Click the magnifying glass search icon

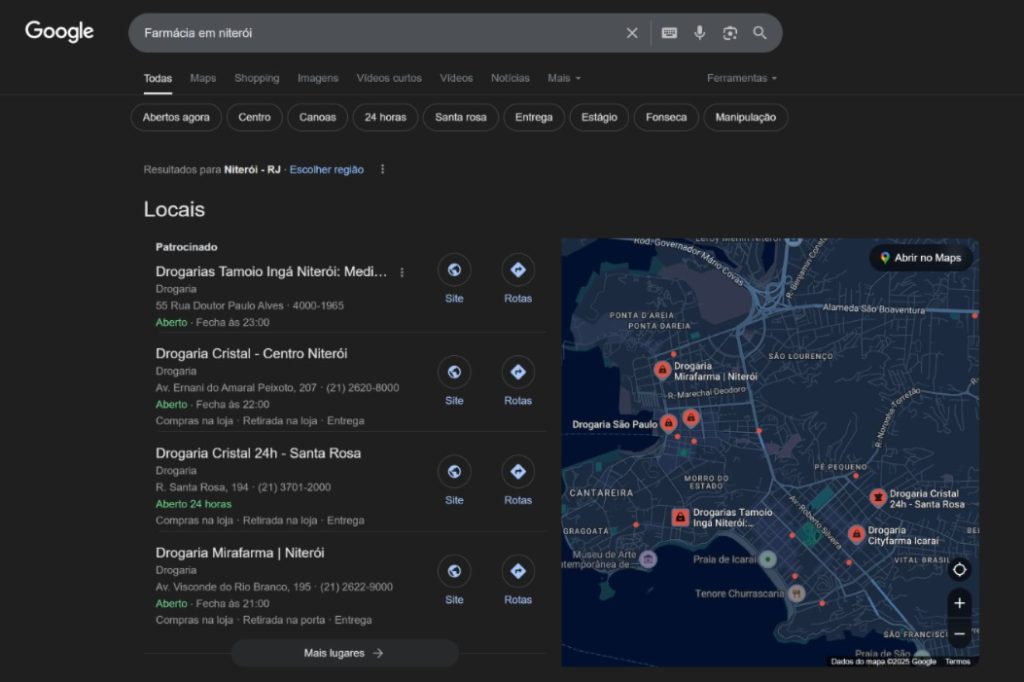pos(760,33)
